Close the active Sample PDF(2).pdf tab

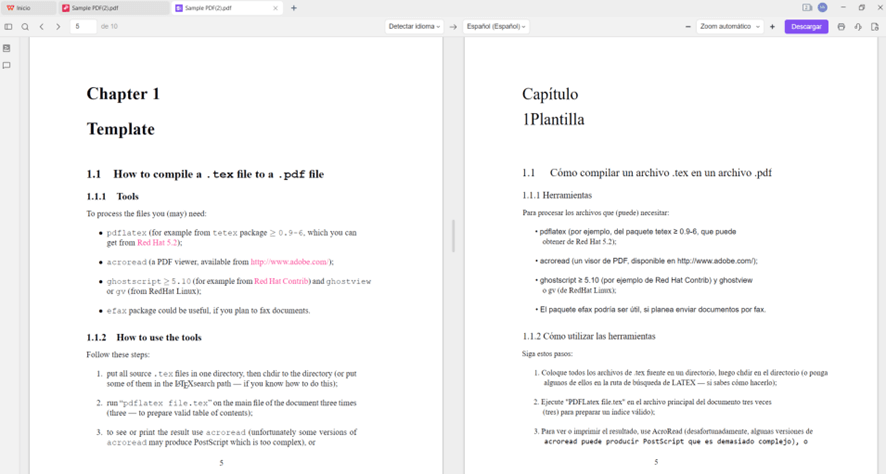275,8
